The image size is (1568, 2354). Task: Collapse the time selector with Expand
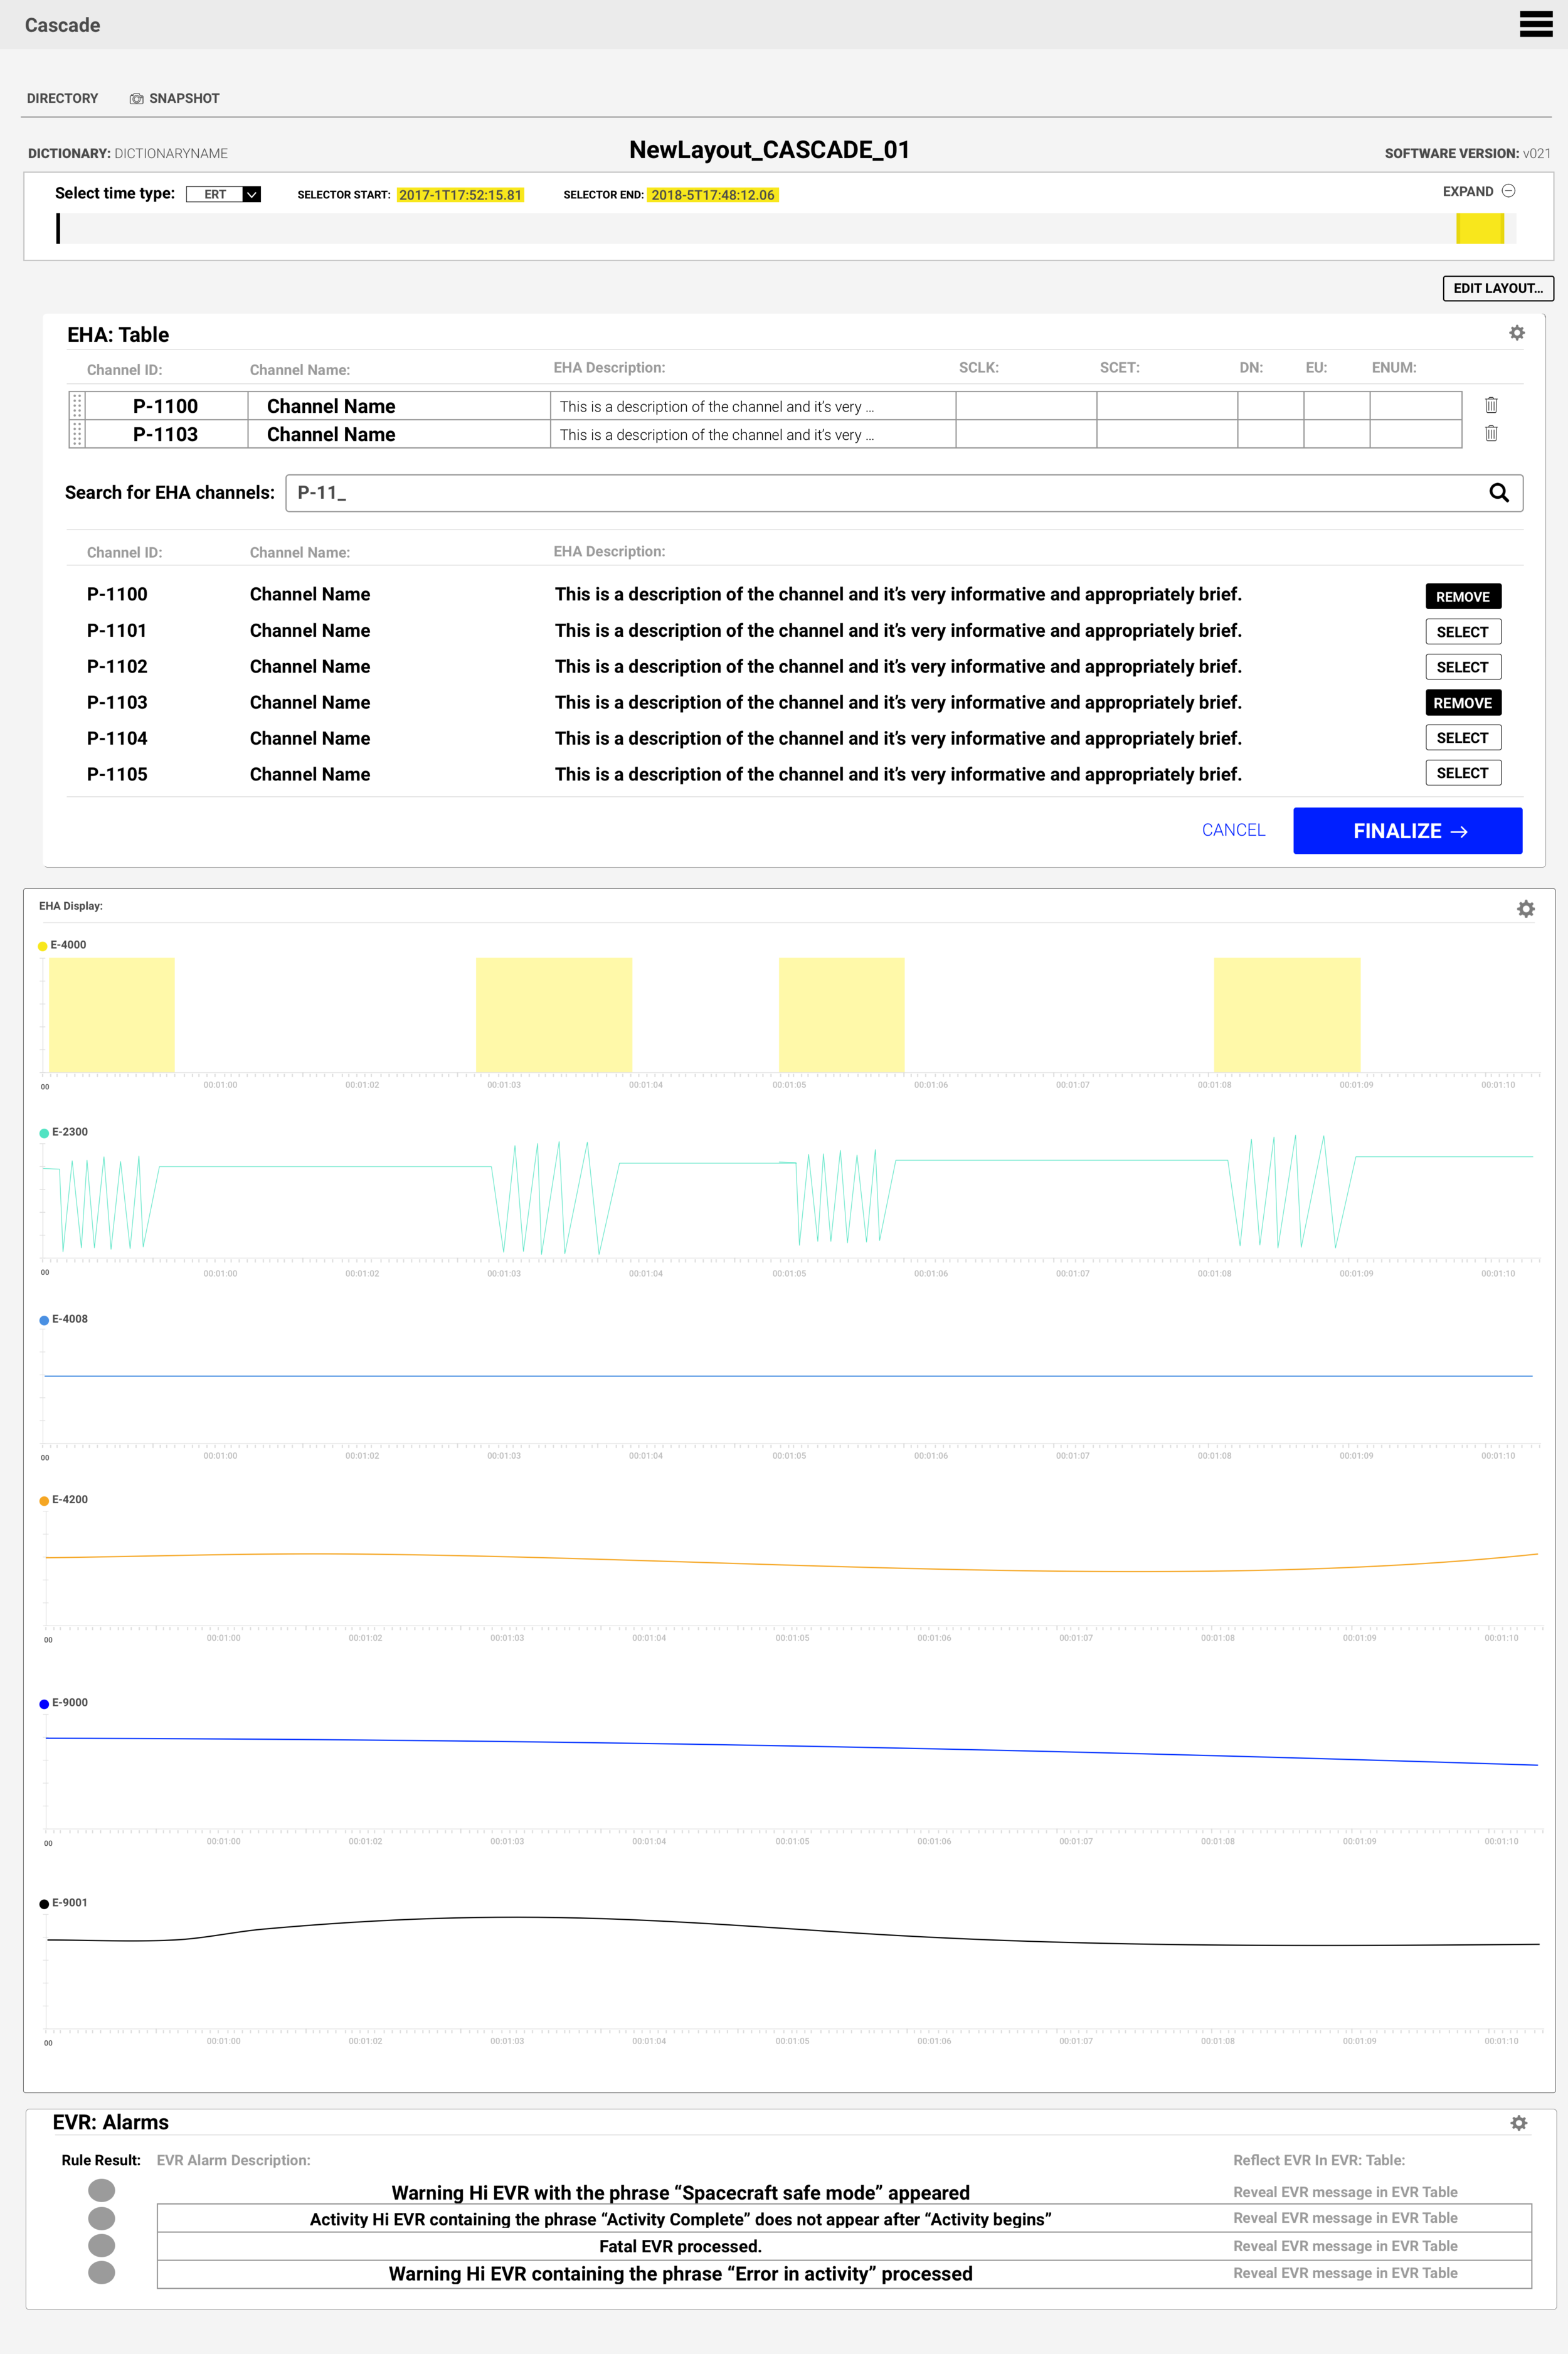(1478, 191)
